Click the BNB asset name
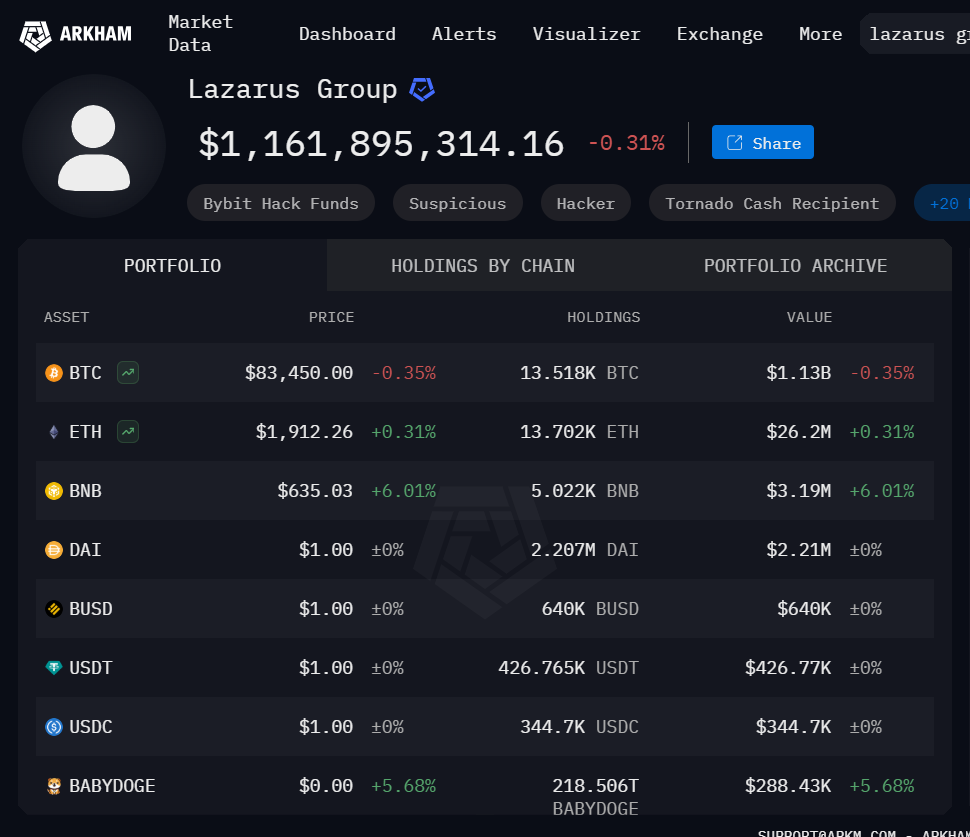The height and width of the screenshot is (837, 970). [x=85, y=491]
